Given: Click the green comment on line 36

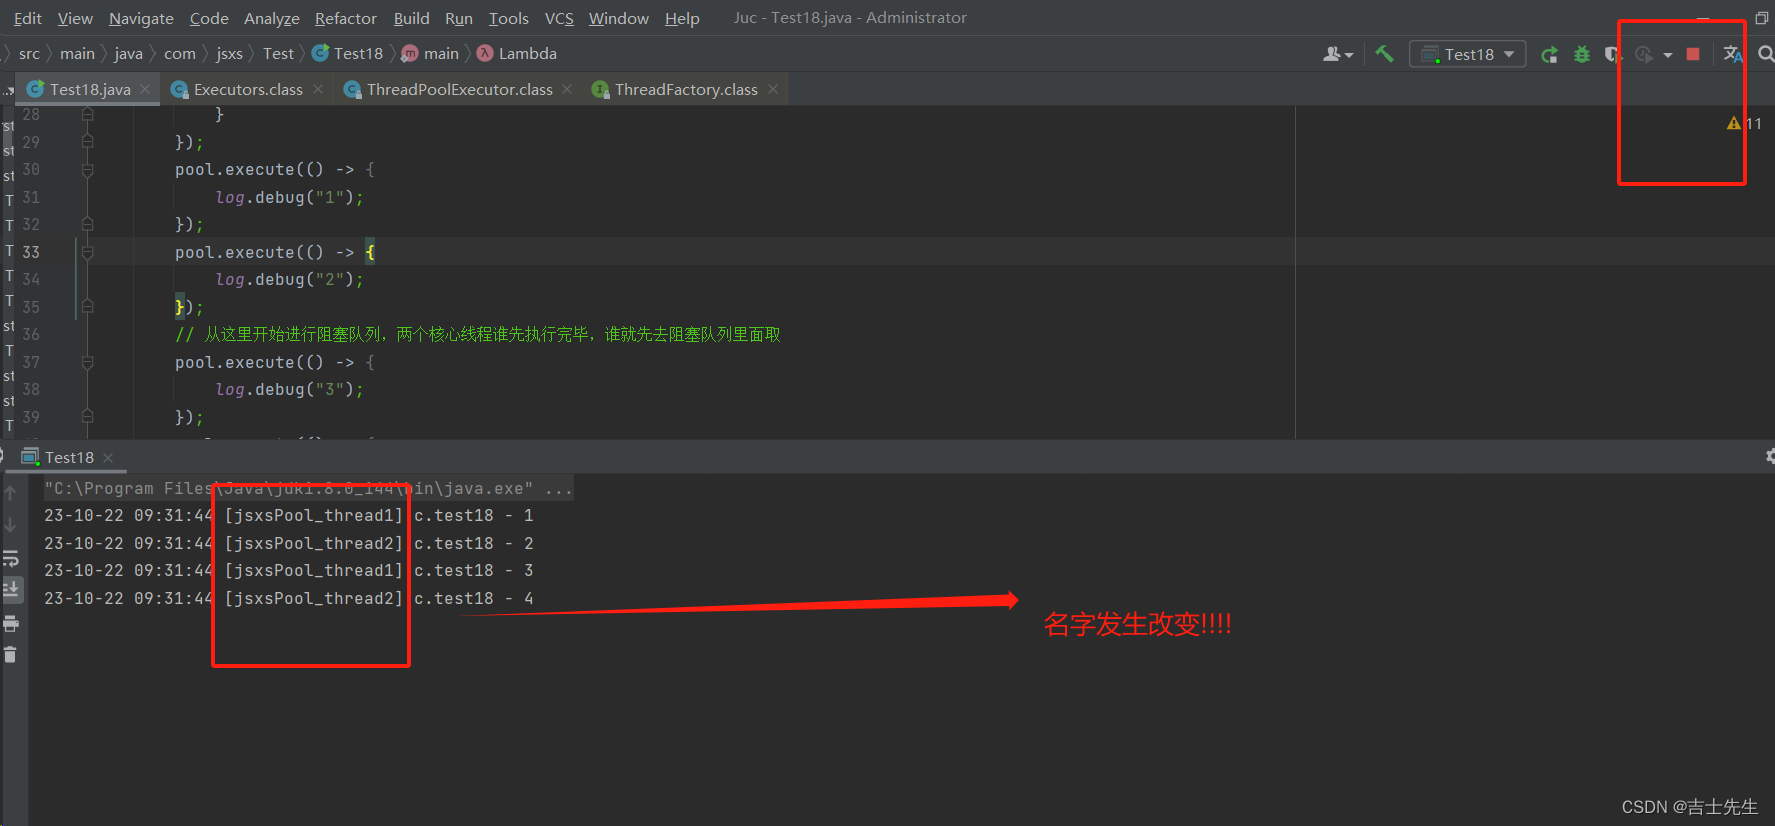Looking at the screenshot, I should [478, 334].
